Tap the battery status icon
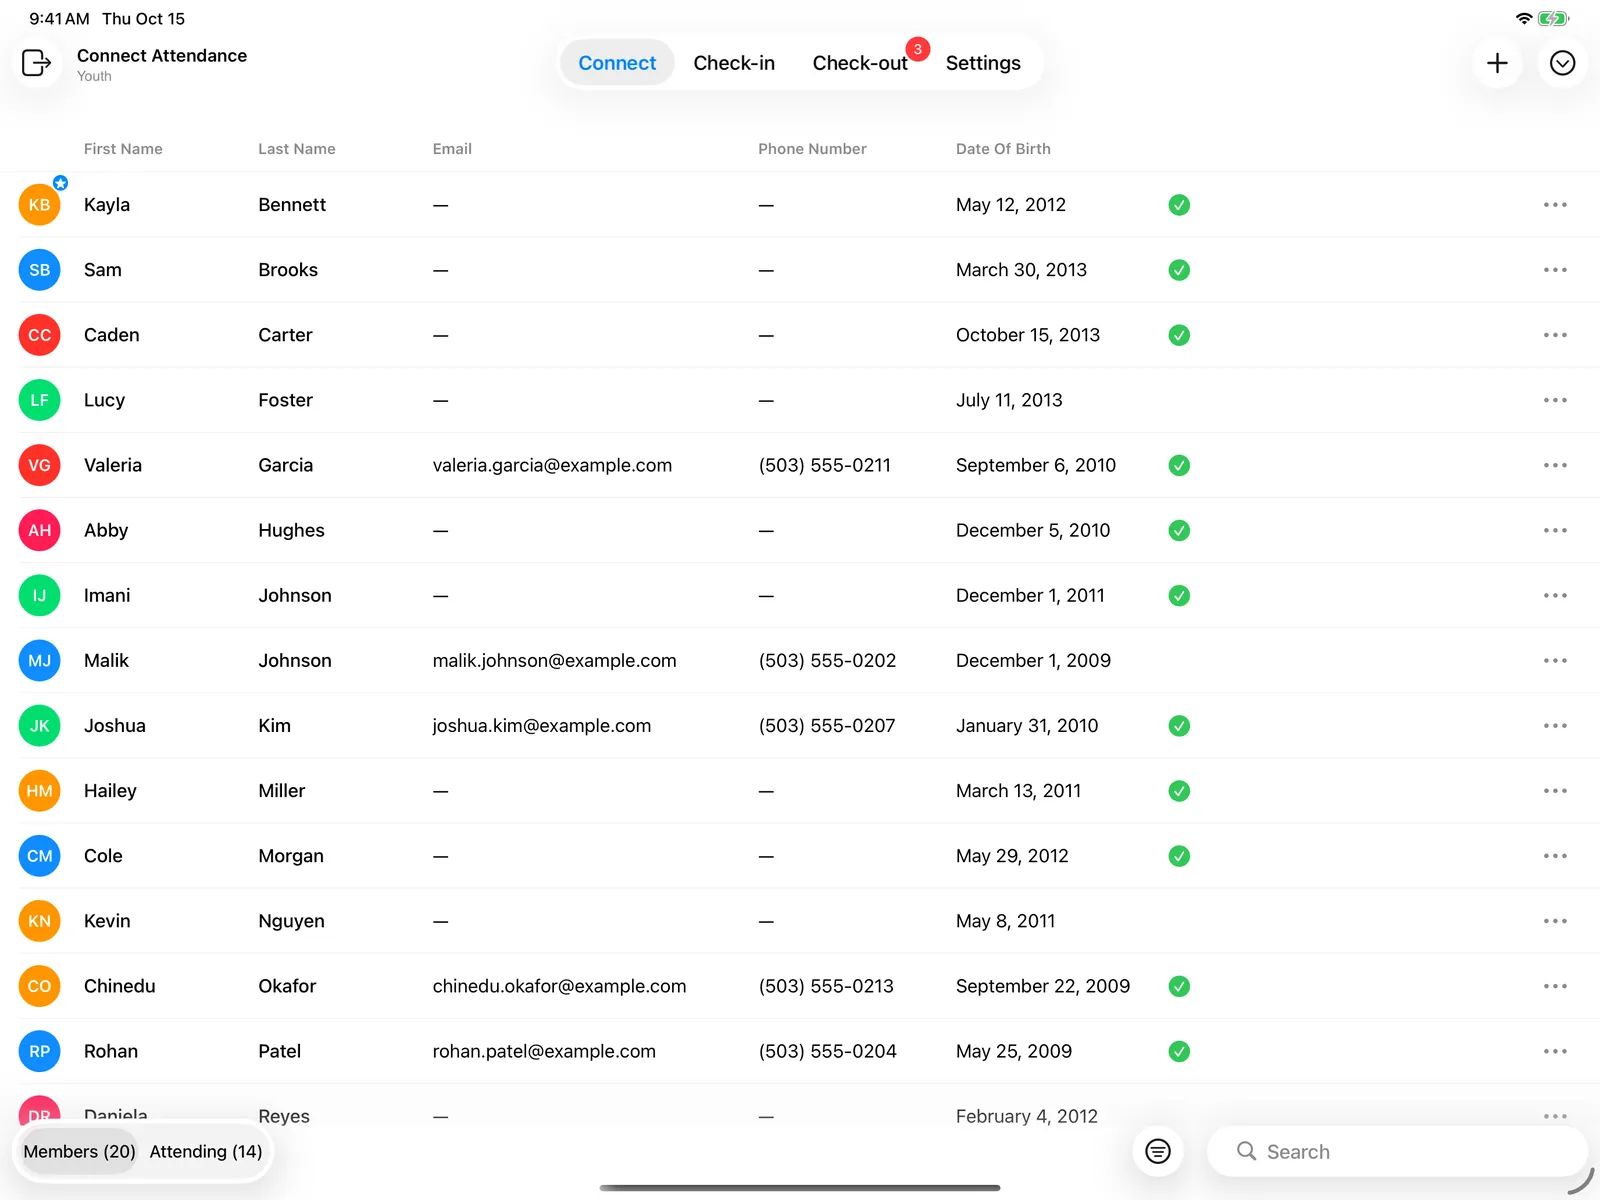1600x1200 pixels. [x=1554, y=18]
